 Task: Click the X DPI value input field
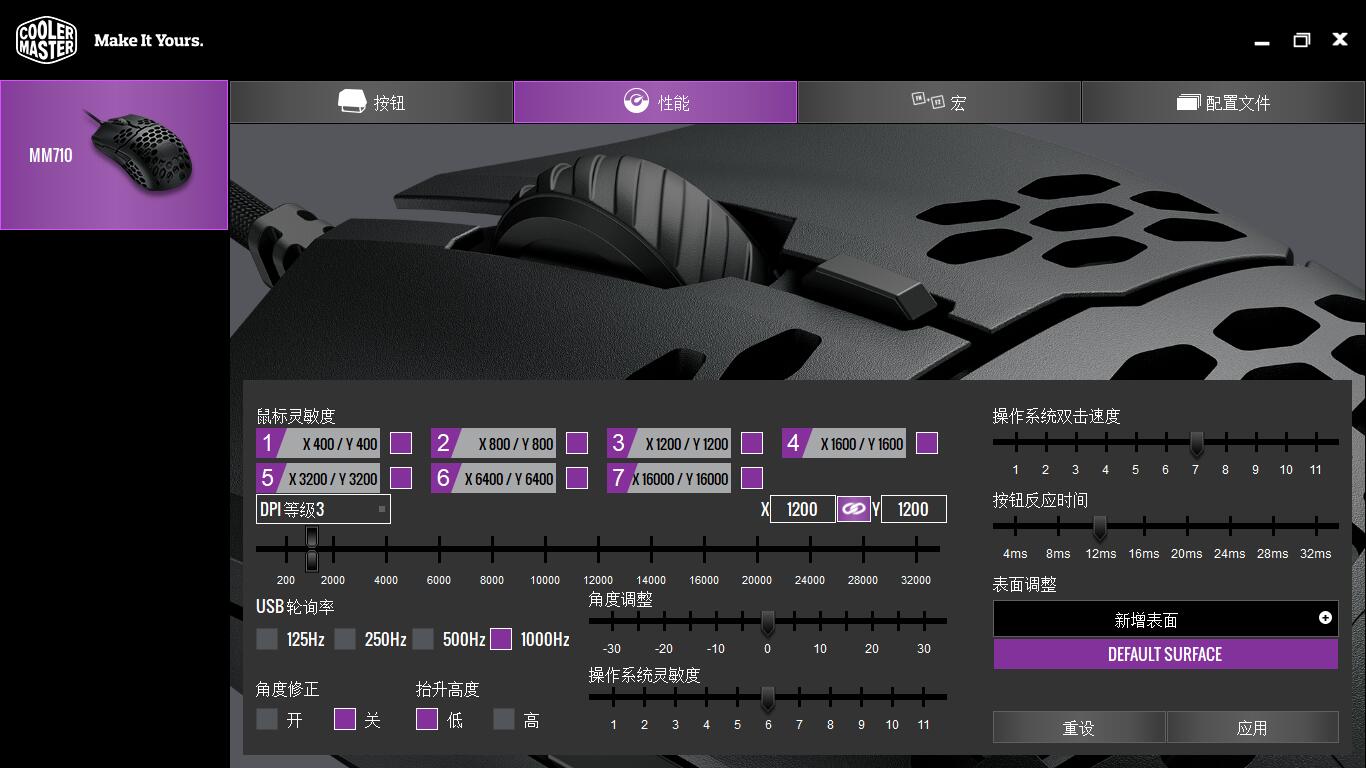[802, 509]
